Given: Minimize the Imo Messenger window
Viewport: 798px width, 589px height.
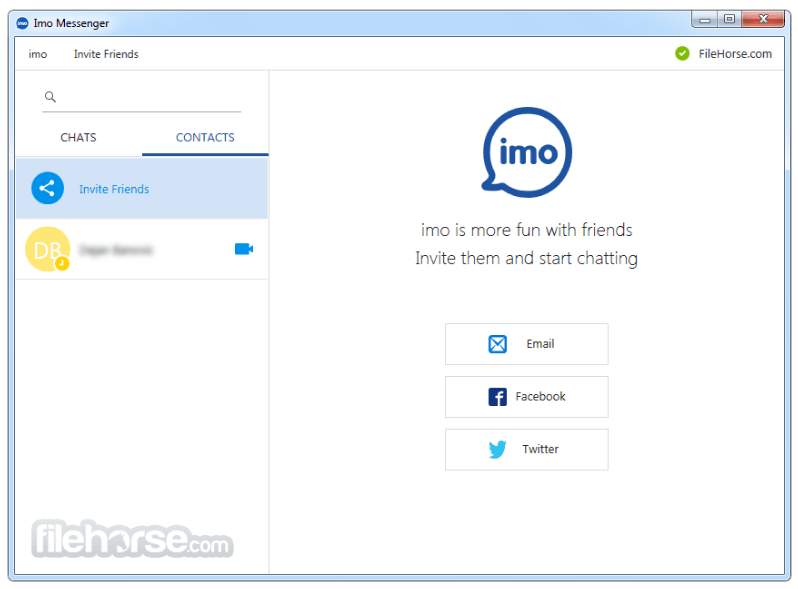Looking at the screenshot, I should (x=704, y=19).
